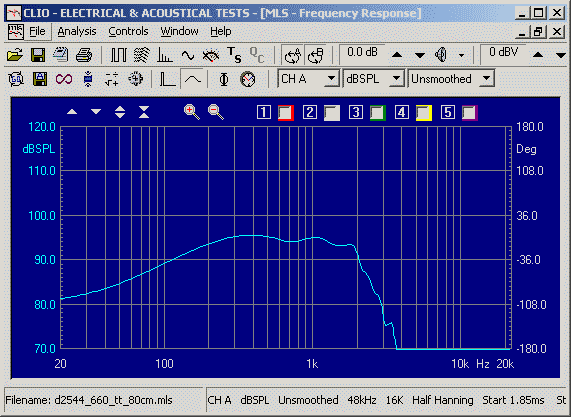Toggle loop mode infinity icon
571x417 pixels.
(64, 79)
